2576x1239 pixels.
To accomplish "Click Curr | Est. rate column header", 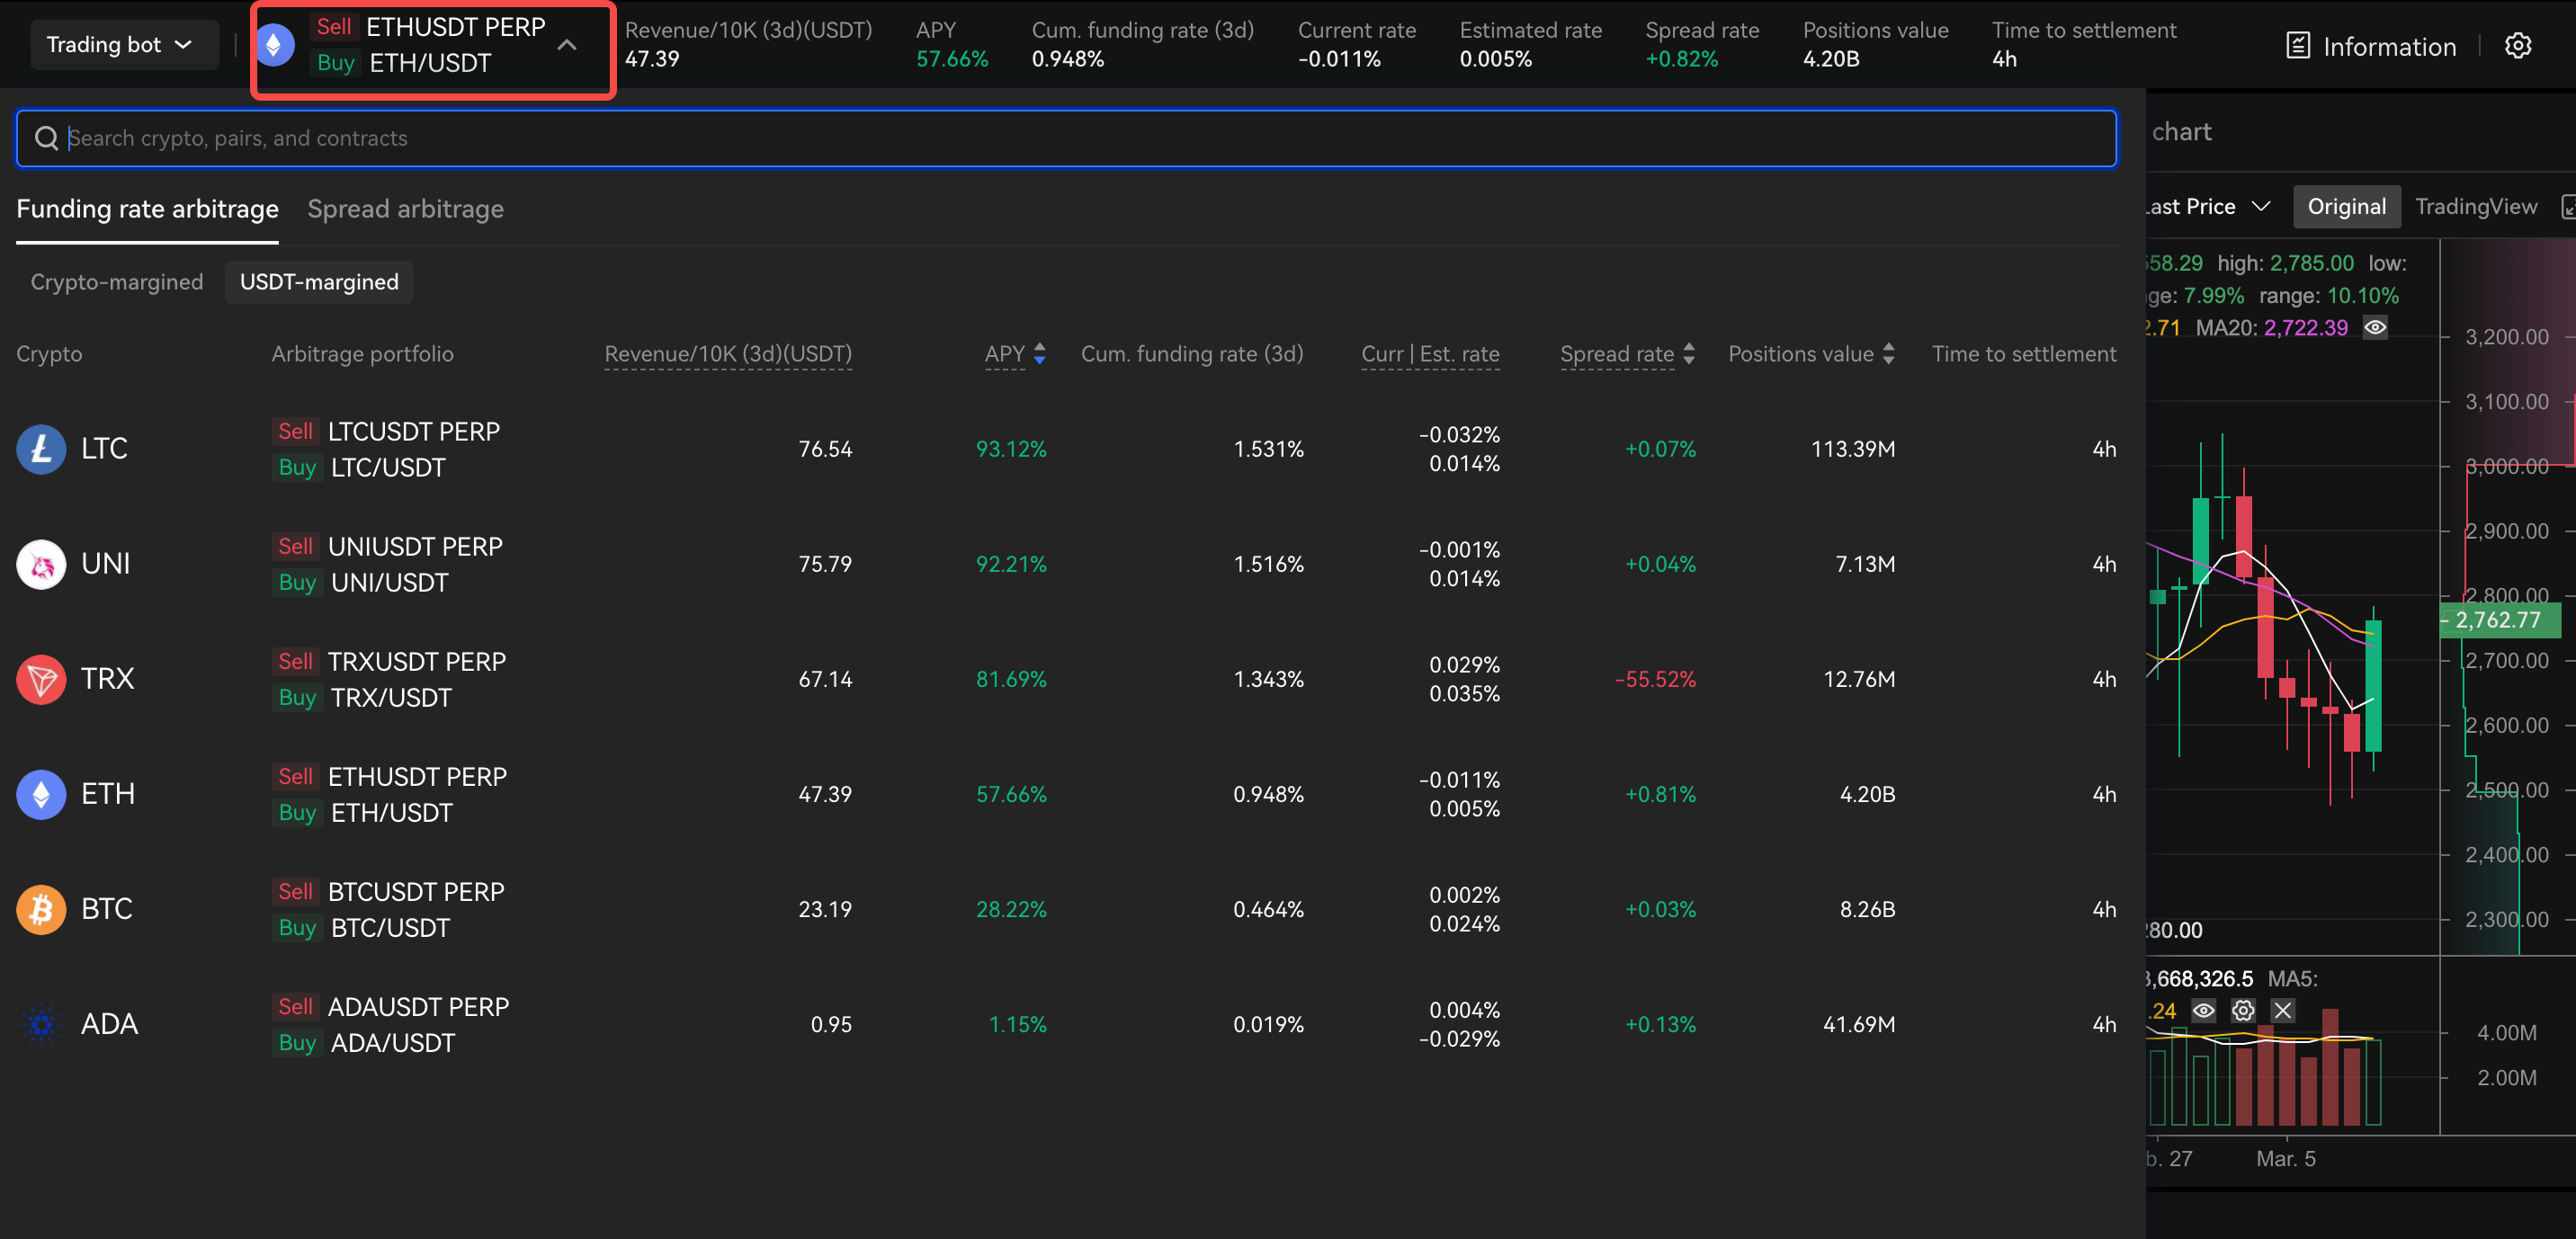I will coord(1430,354).
